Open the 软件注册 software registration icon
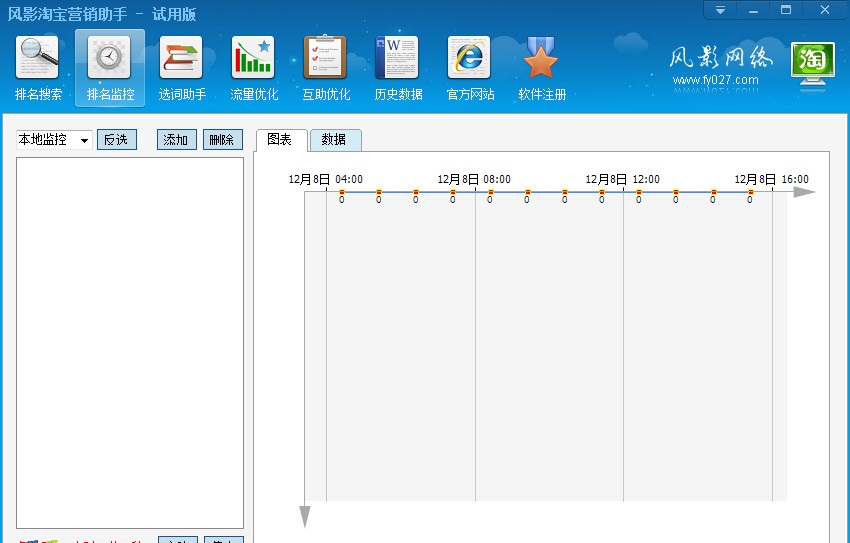850x543 pixels. click(542, 68)
